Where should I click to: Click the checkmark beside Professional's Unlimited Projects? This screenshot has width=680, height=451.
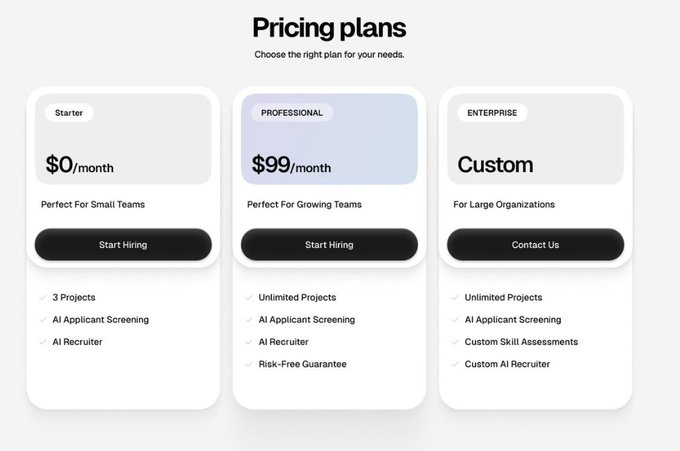point(249,297)
